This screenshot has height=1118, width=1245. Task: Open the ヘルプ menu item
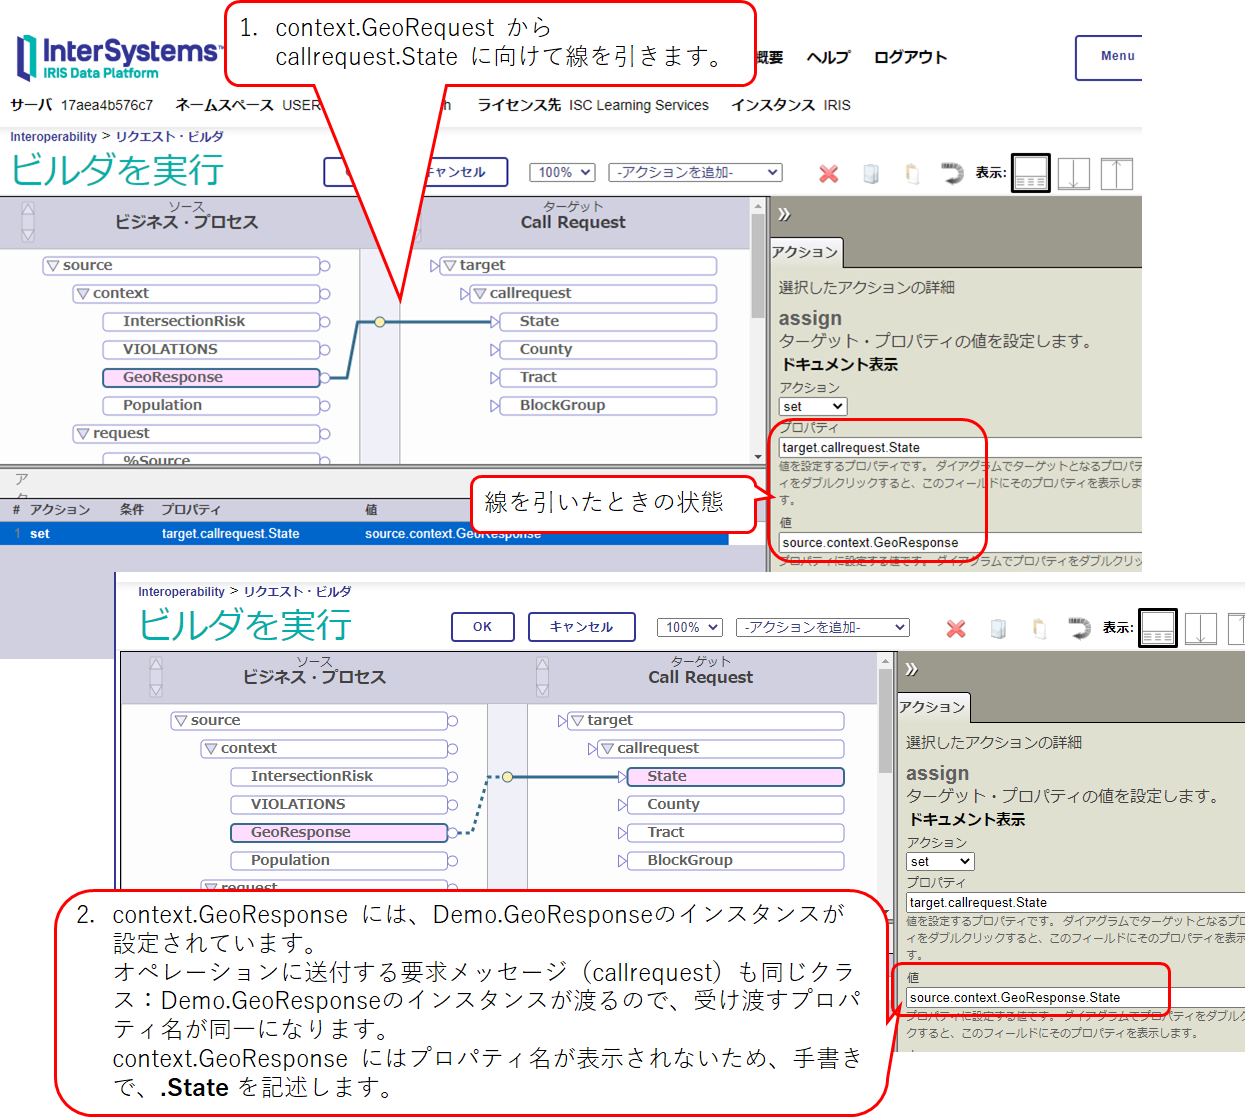click(x=828, y=57)
